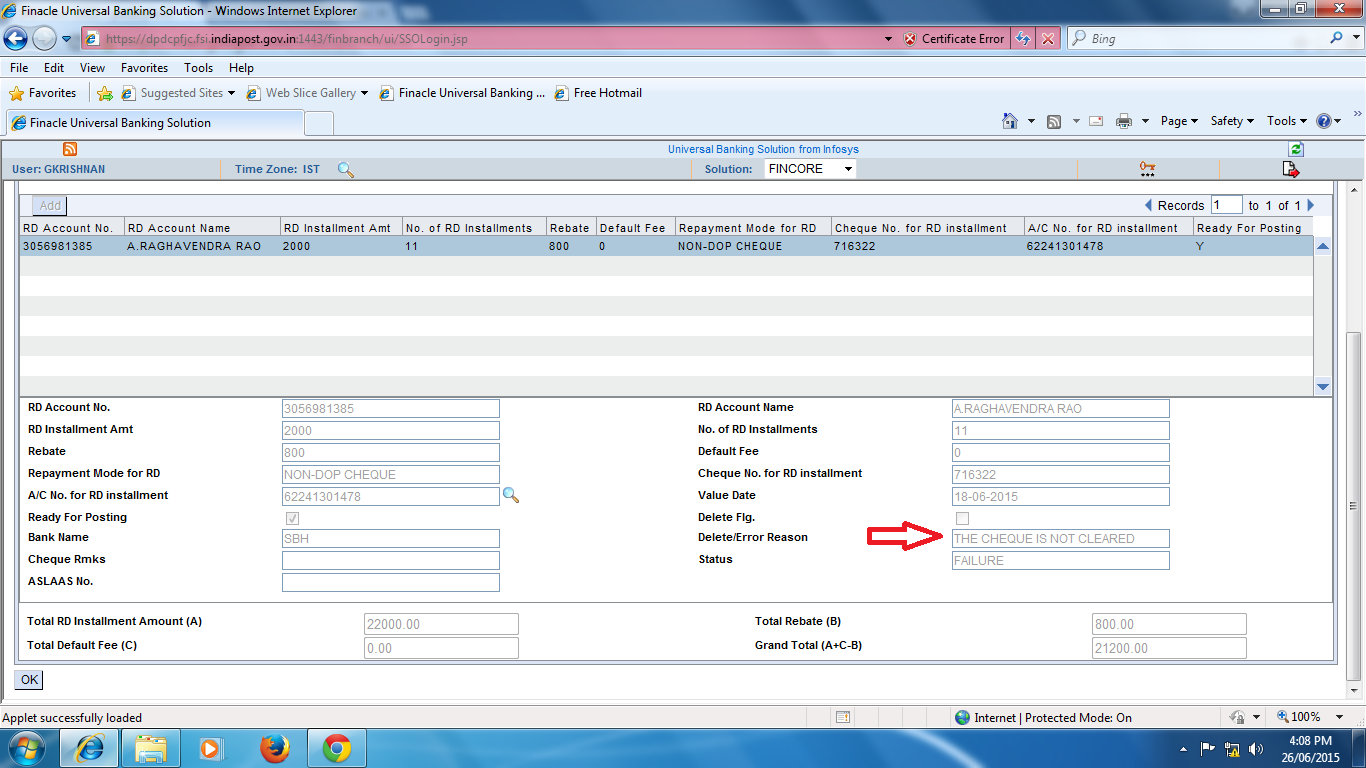This screenshot has width=1366, height=768.
Task: Open the Suggested Sites dropdown
Action: pyautogui.click(x=180, y=91)
